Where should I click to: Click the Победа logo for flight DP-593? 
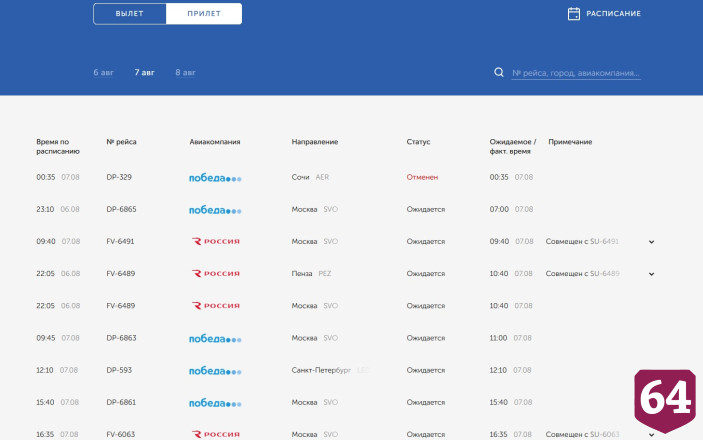(215, 370)
